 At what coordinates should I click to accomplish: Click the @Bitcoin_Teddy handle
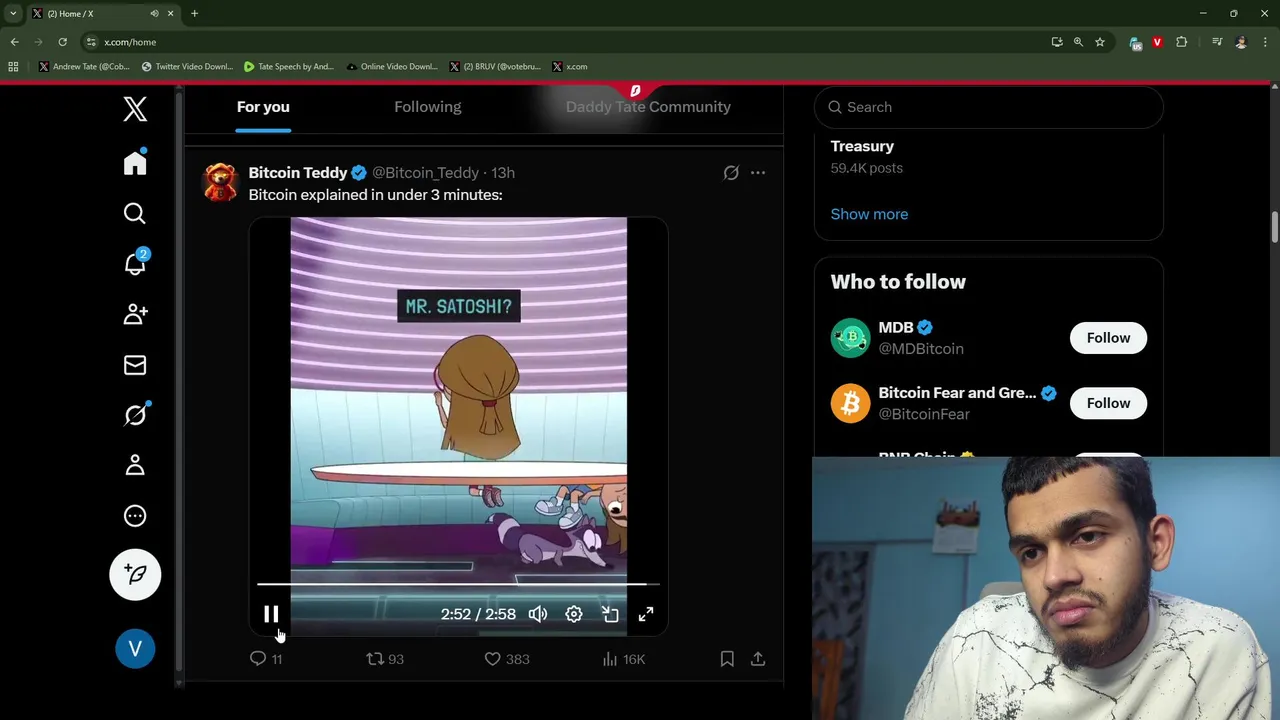pyautogui.click(x=425, y=173)
